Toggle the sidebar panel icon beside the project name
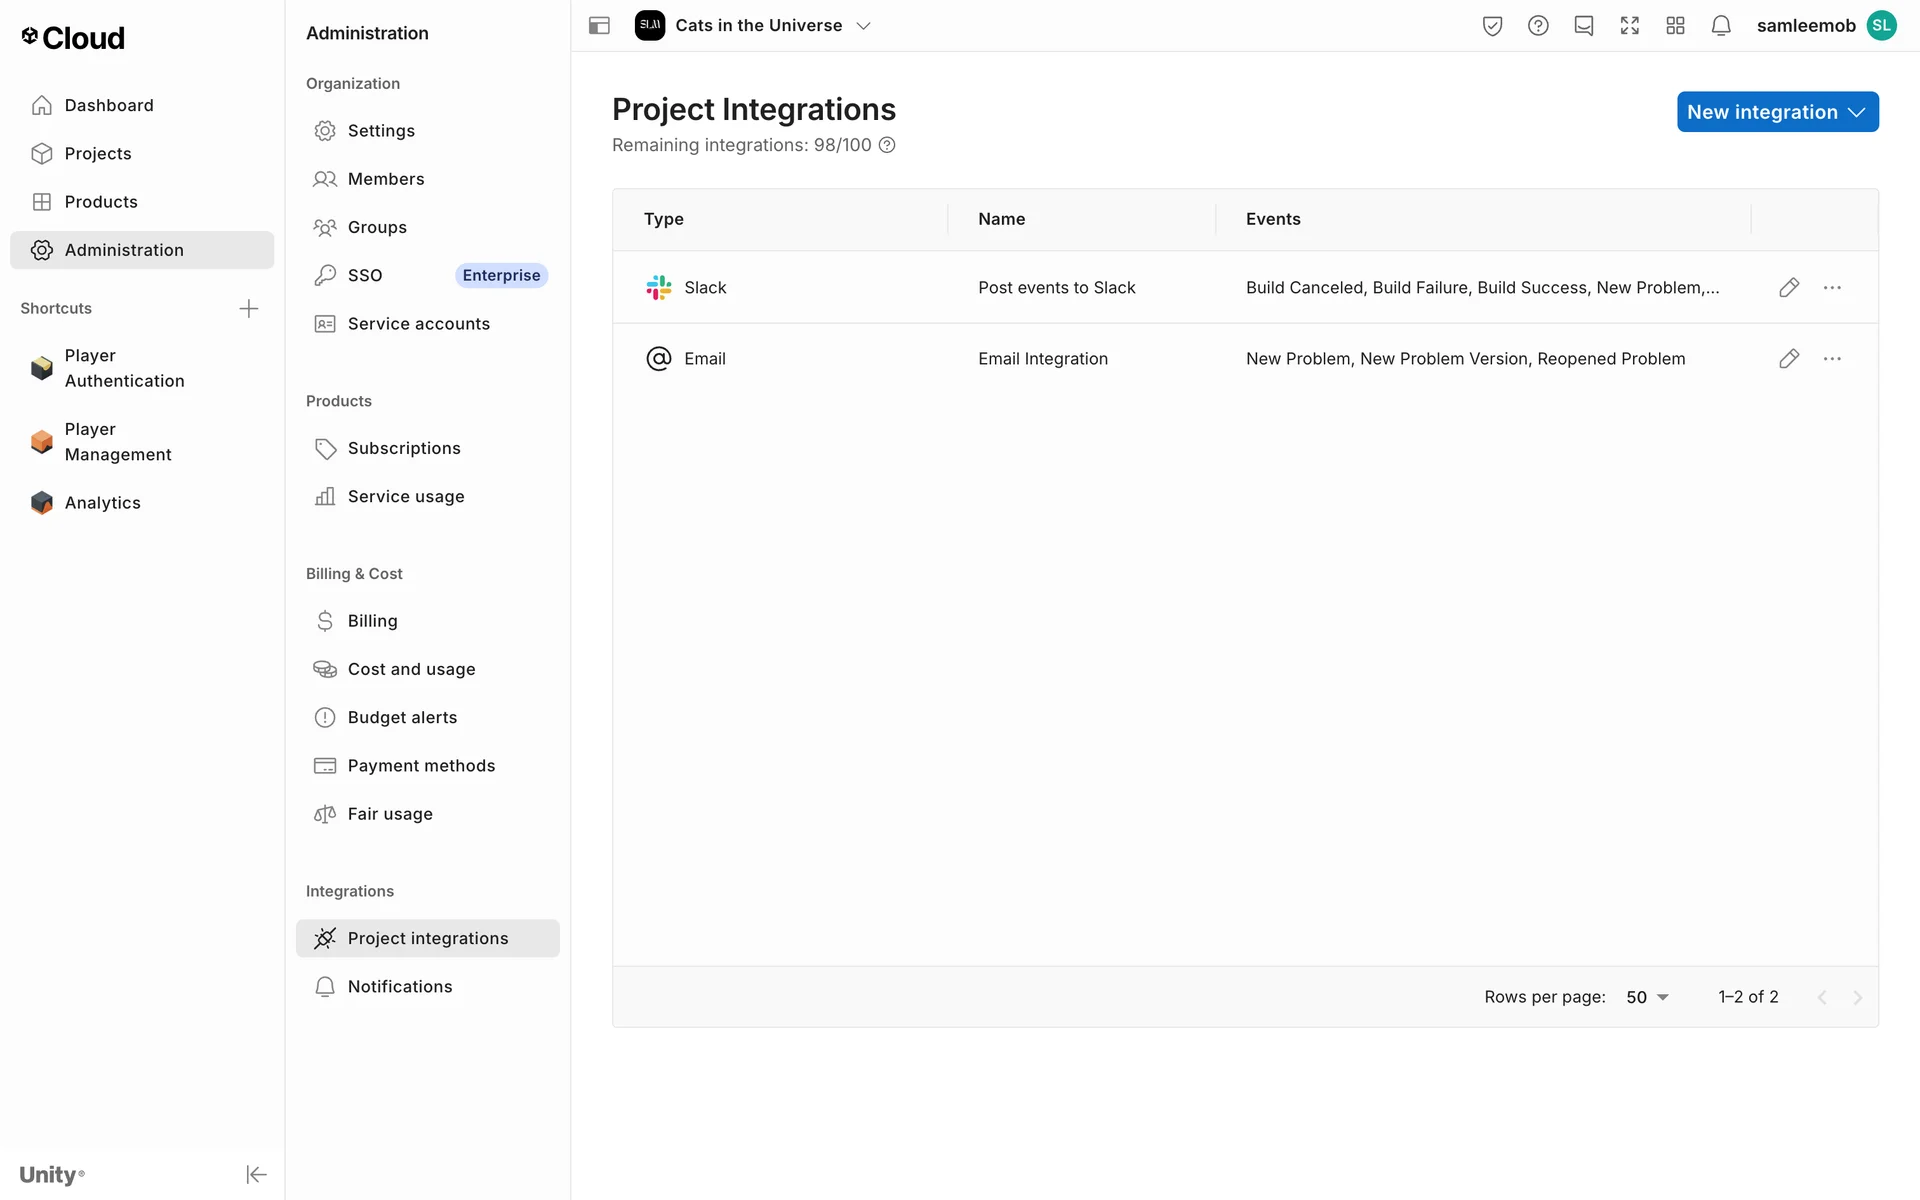This screenshot has height=1200, width=1920. [599, 26]
